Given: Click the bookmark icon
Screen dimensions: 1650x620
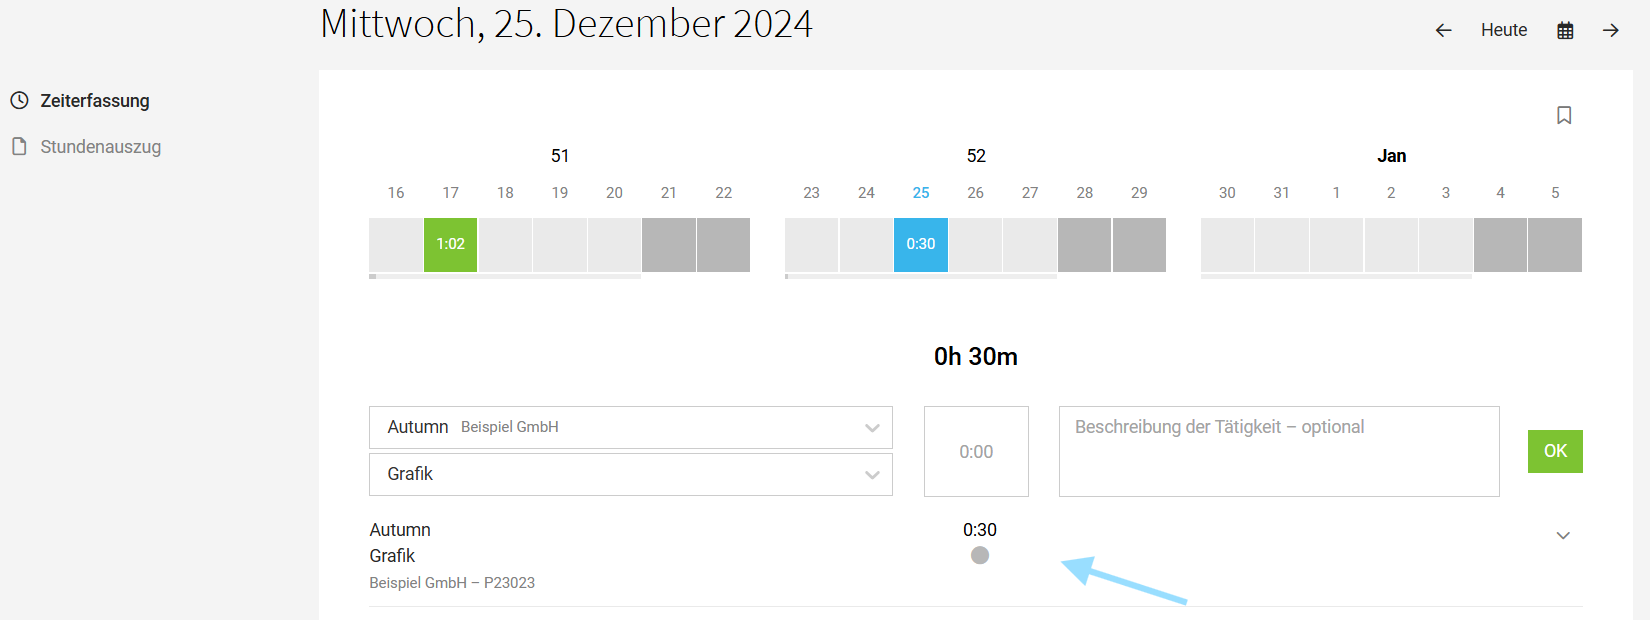Looking at the screenshot, I should click(1564, 115).
